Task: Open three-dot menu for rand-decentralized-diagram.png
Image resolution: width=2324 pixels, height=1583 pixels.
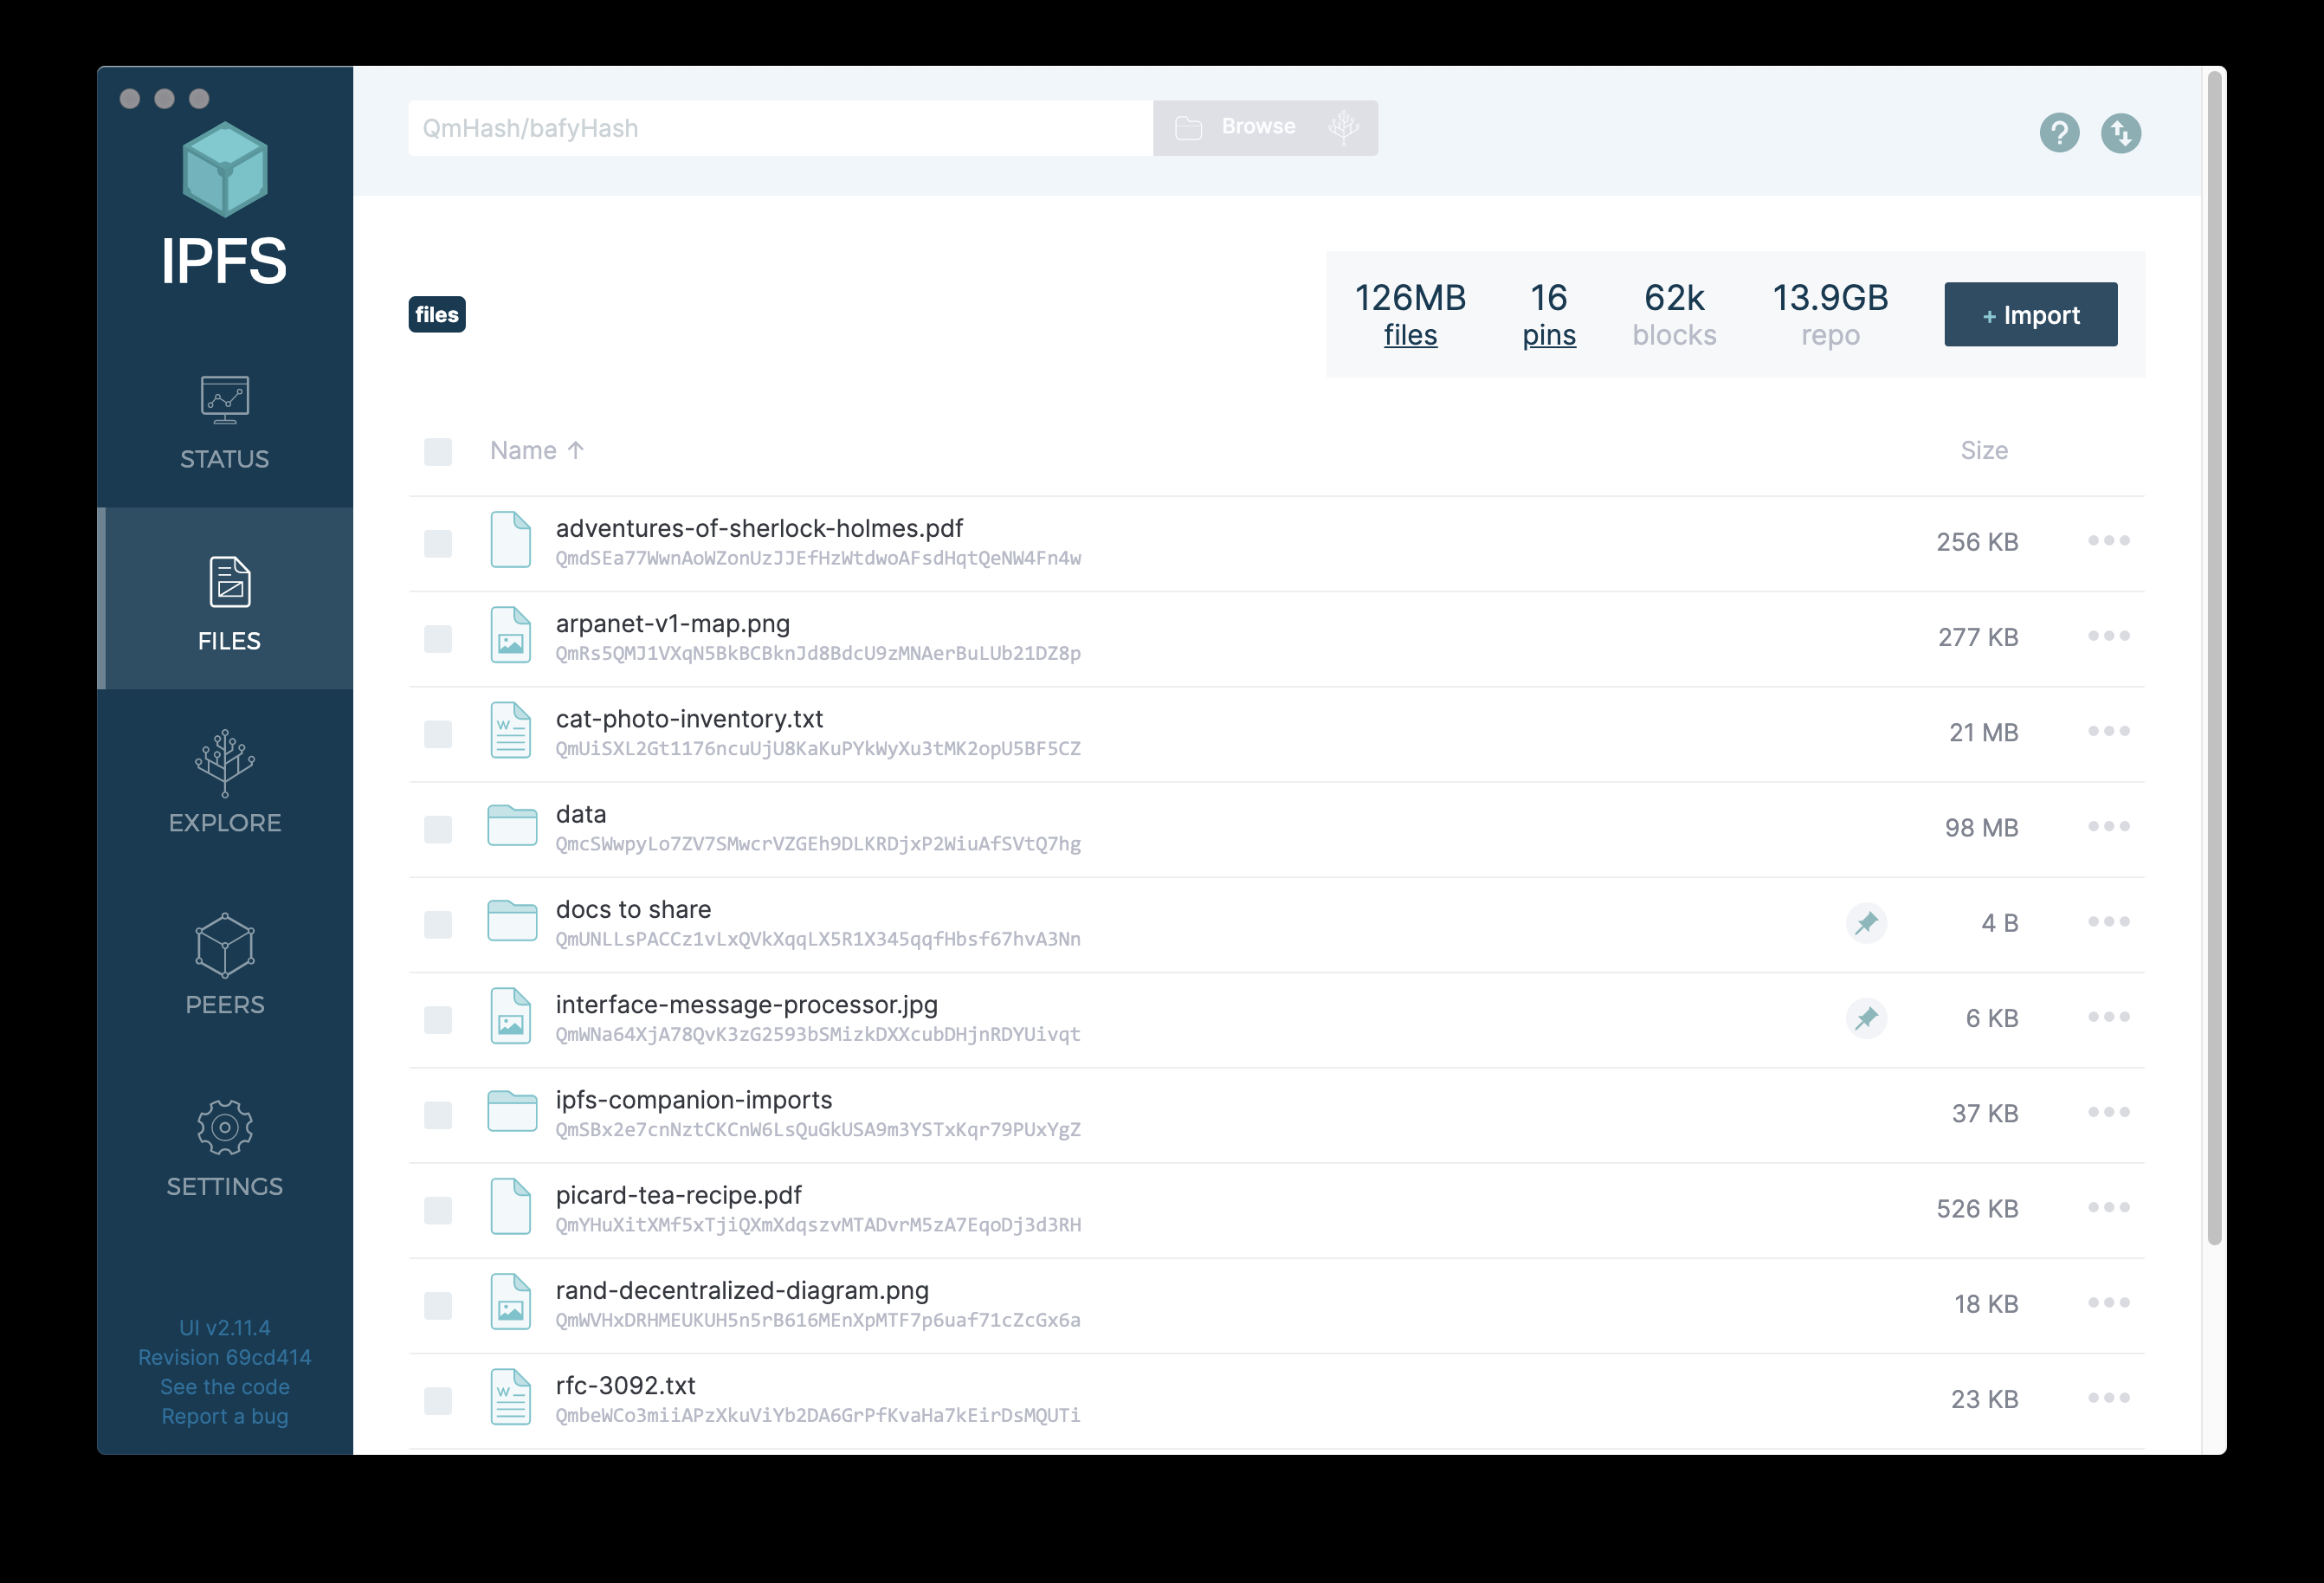Action: click(x=2108, y=1303)
